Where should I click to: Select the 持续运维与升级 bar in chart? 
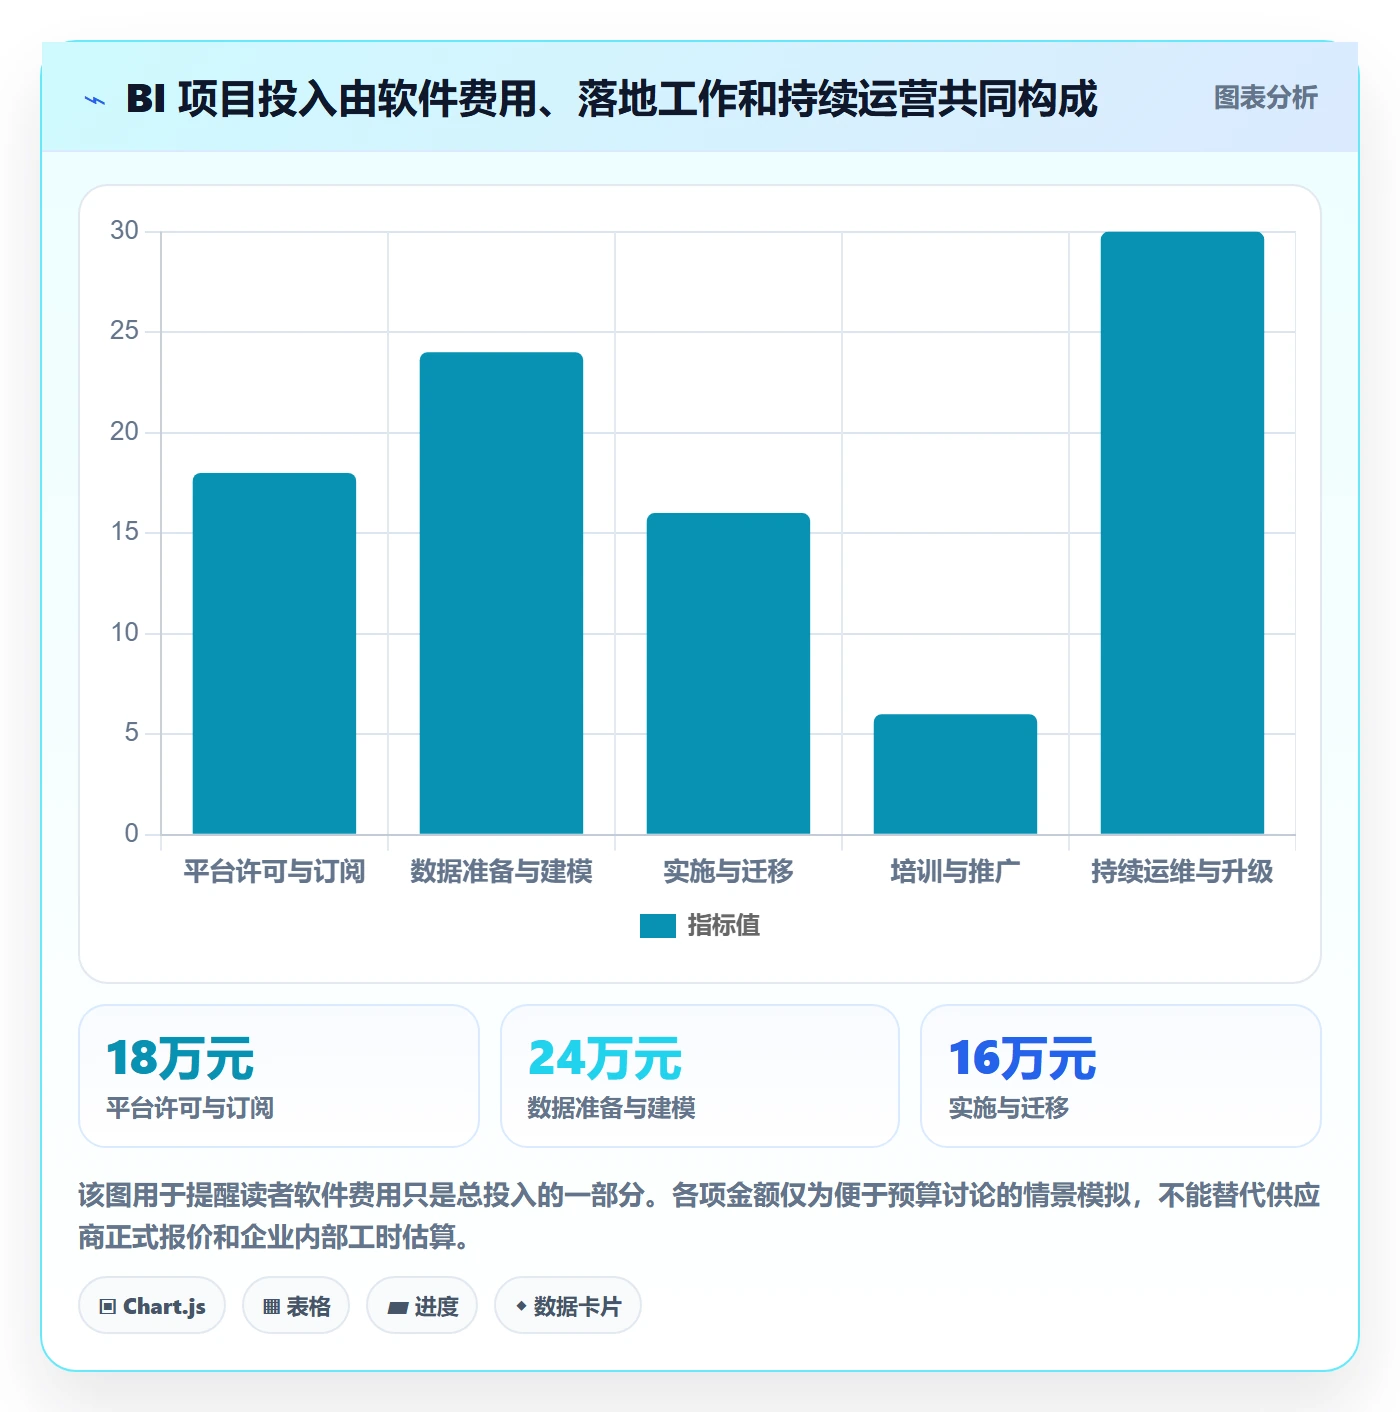pos(1182,533)
